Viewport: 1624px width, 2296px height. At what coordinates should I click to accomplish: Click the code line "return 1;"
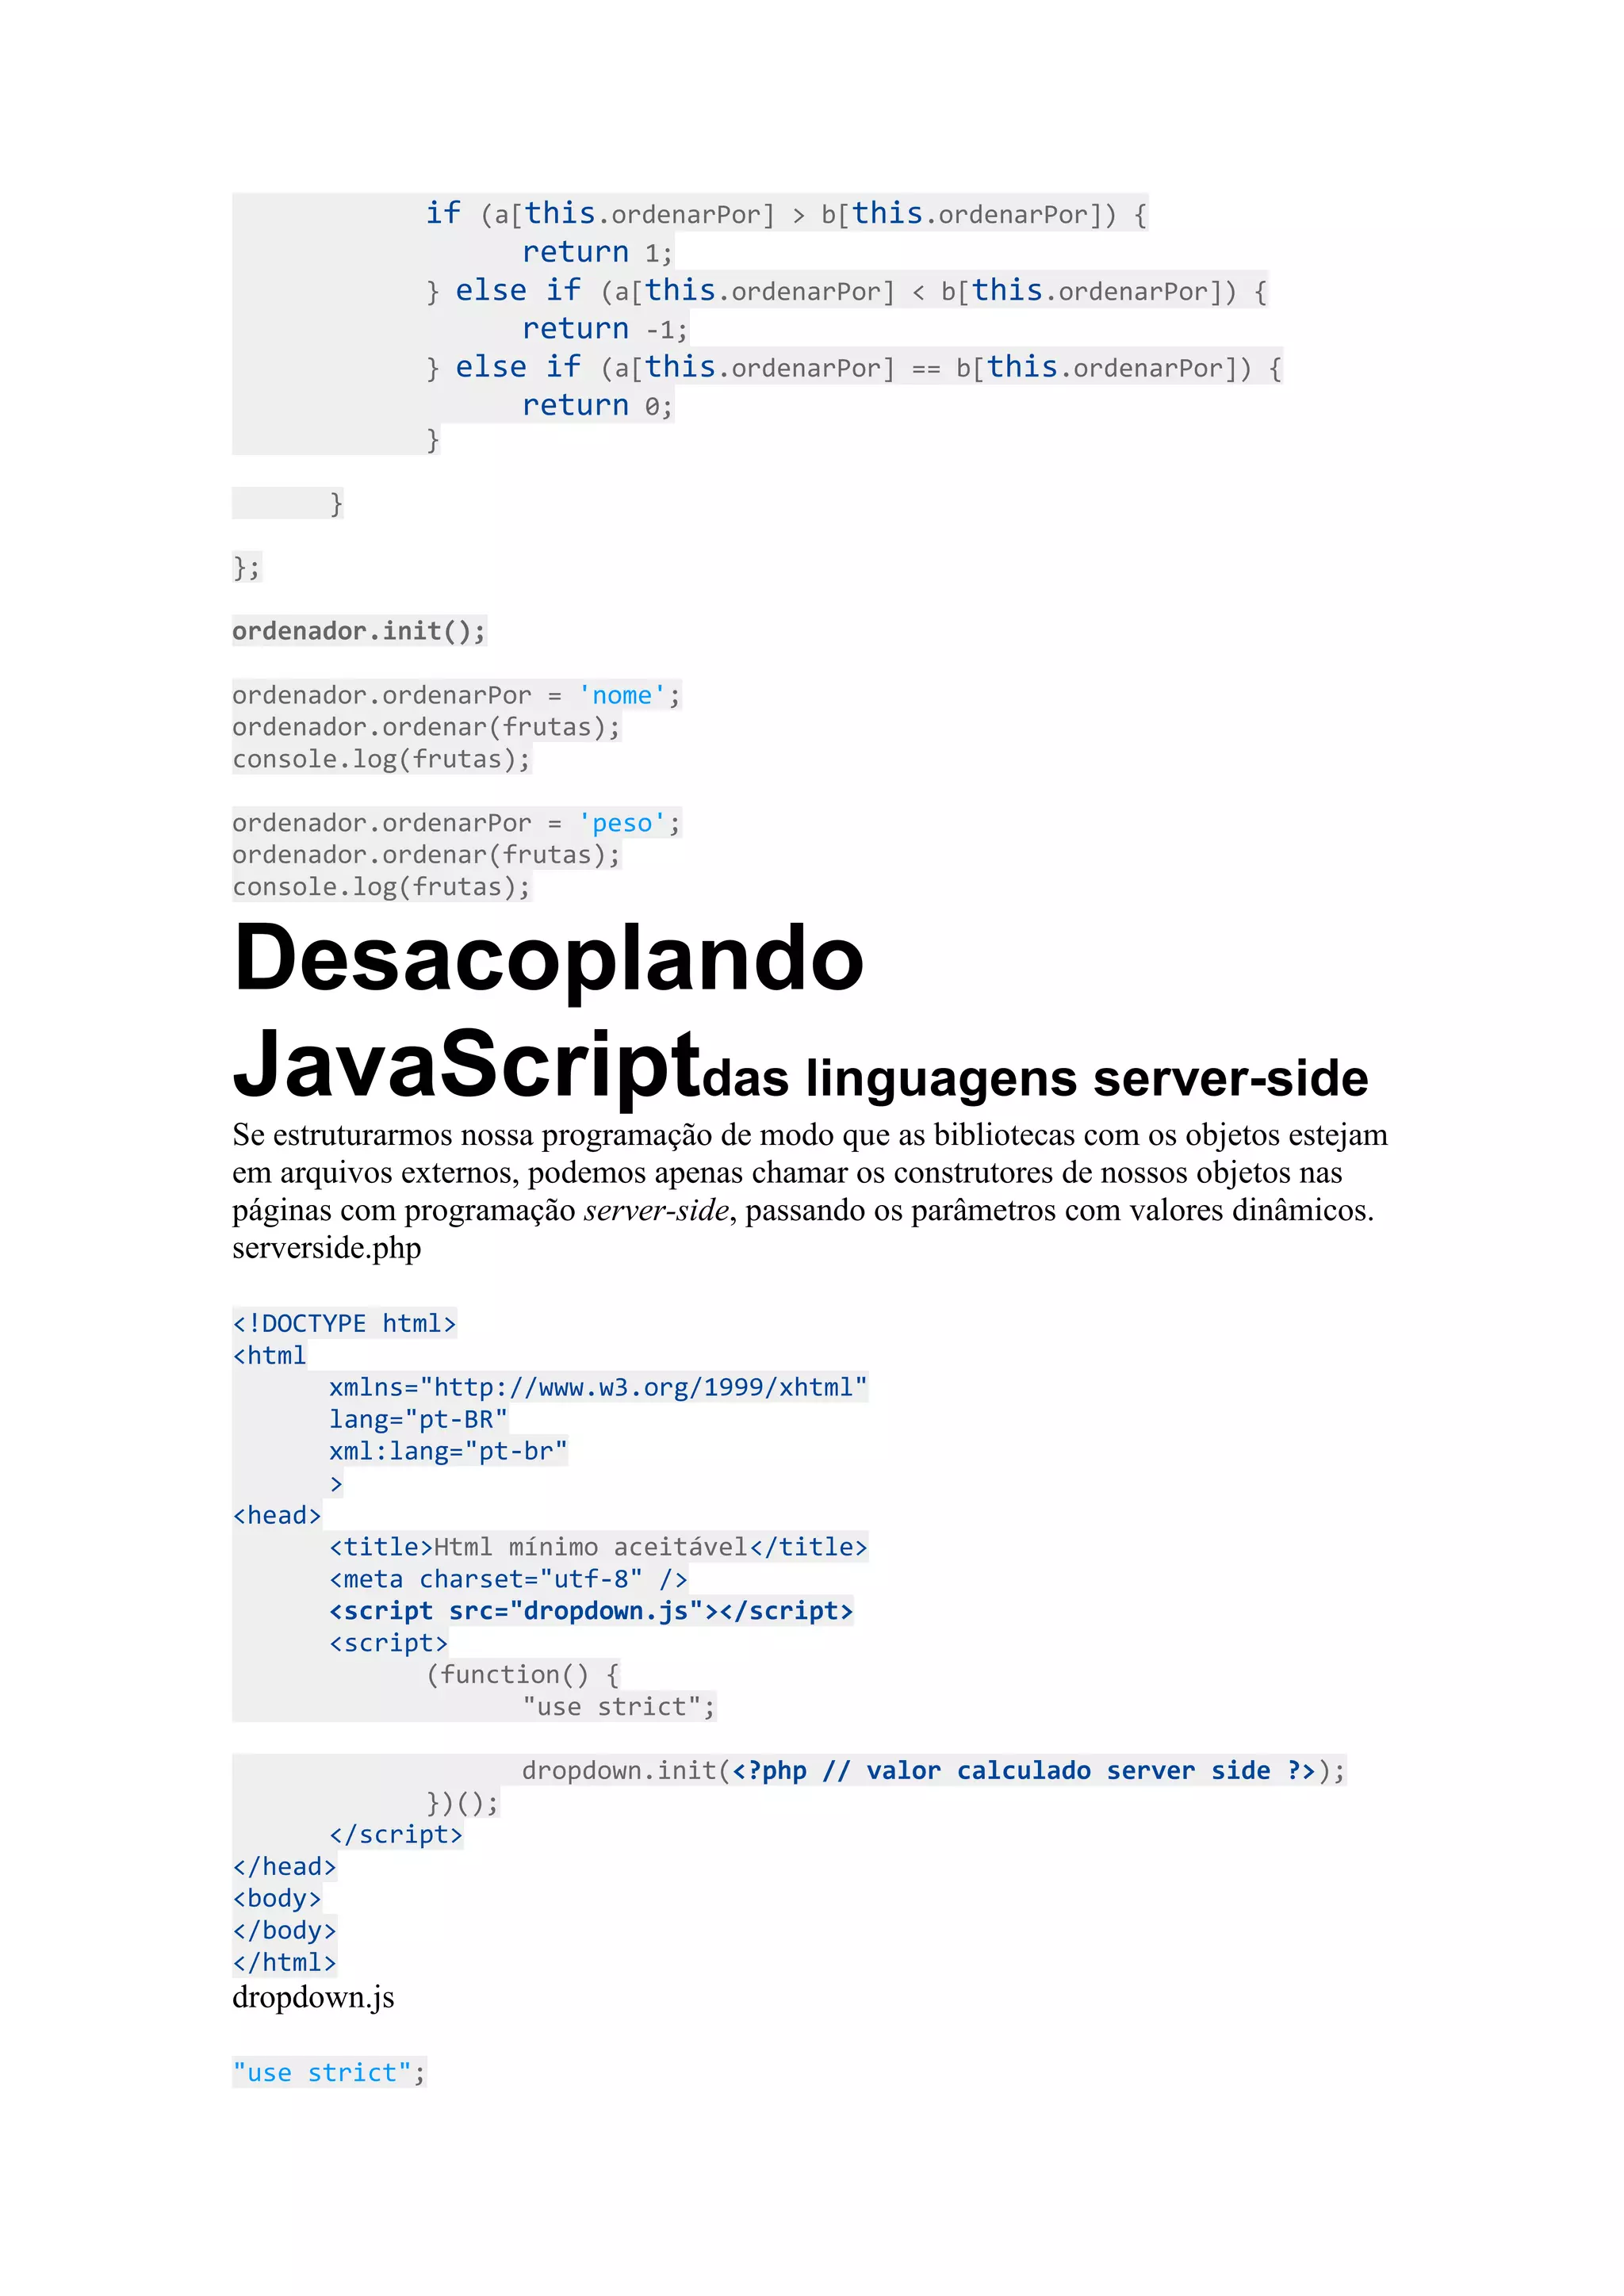[x=598, y=252]
